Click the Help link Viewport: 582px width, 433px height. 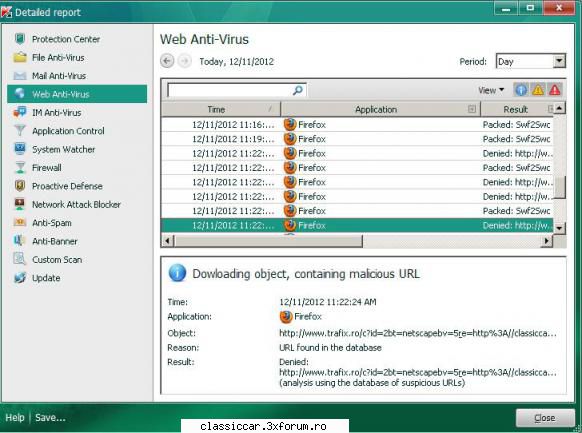coord(15,418)
